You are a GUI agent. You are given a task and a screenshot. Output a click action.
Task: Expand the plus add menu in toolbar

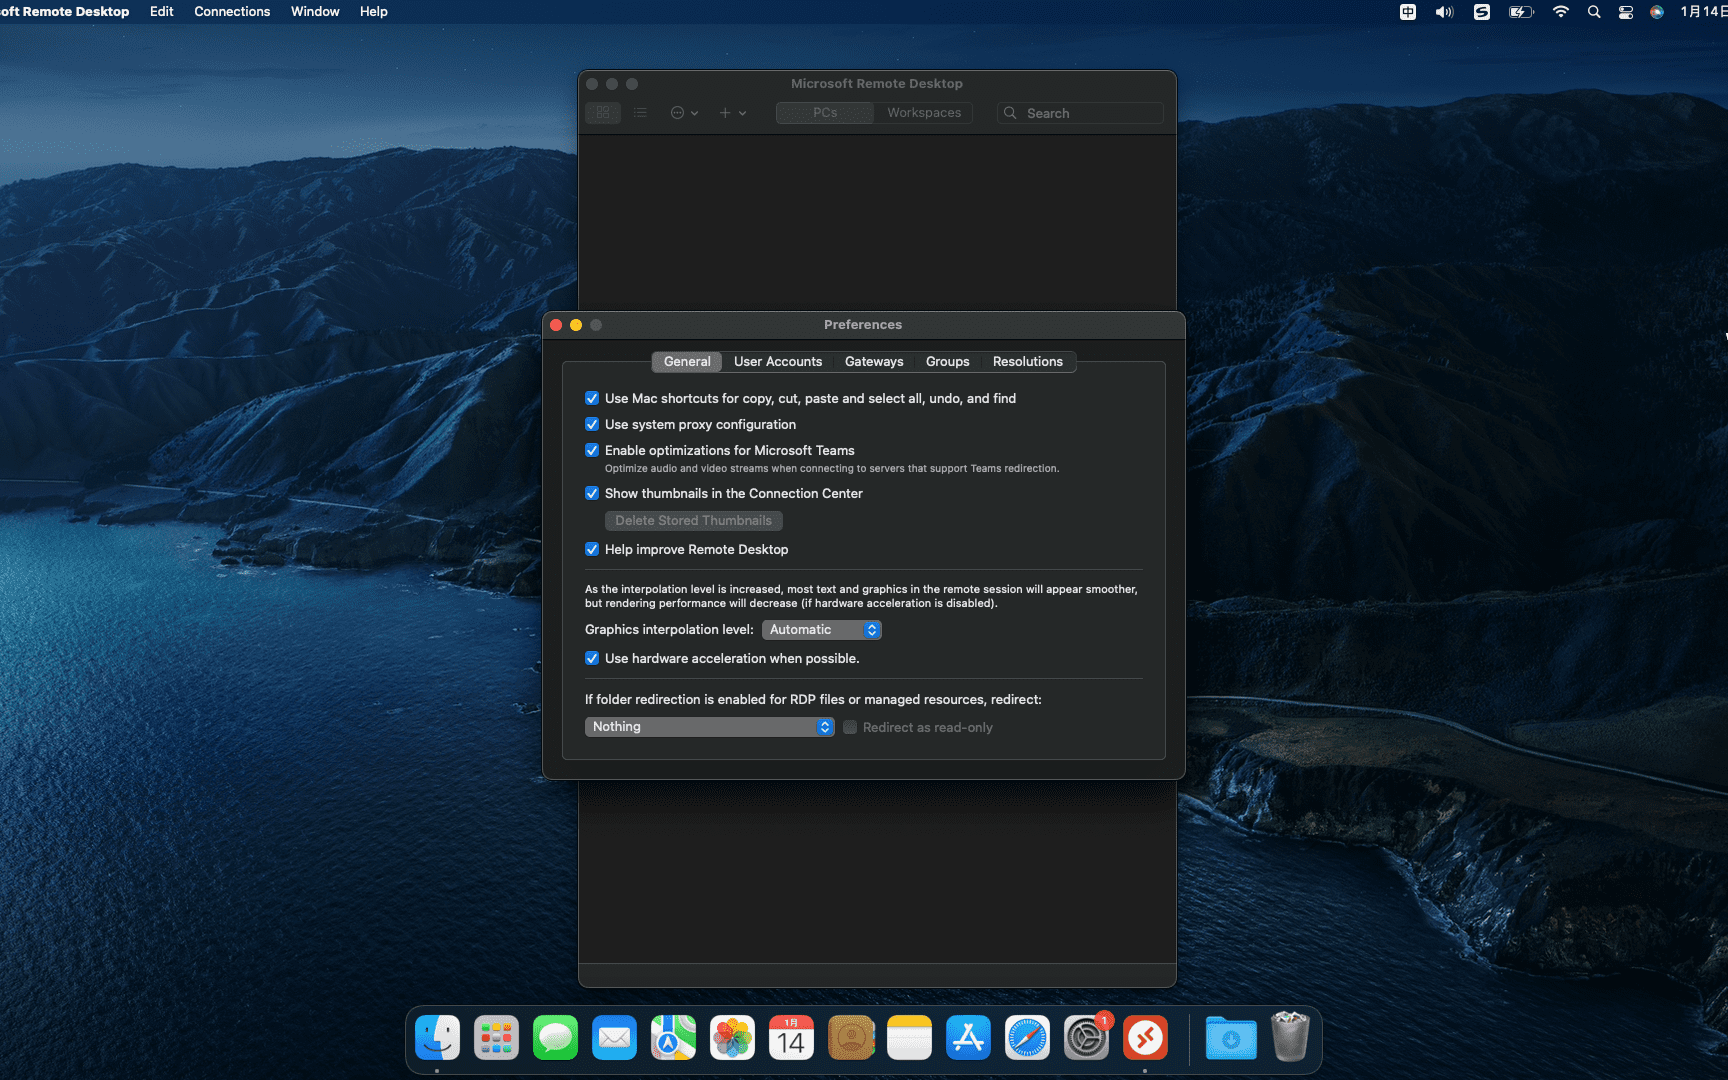pyautogui.click(x=732, y=113)
